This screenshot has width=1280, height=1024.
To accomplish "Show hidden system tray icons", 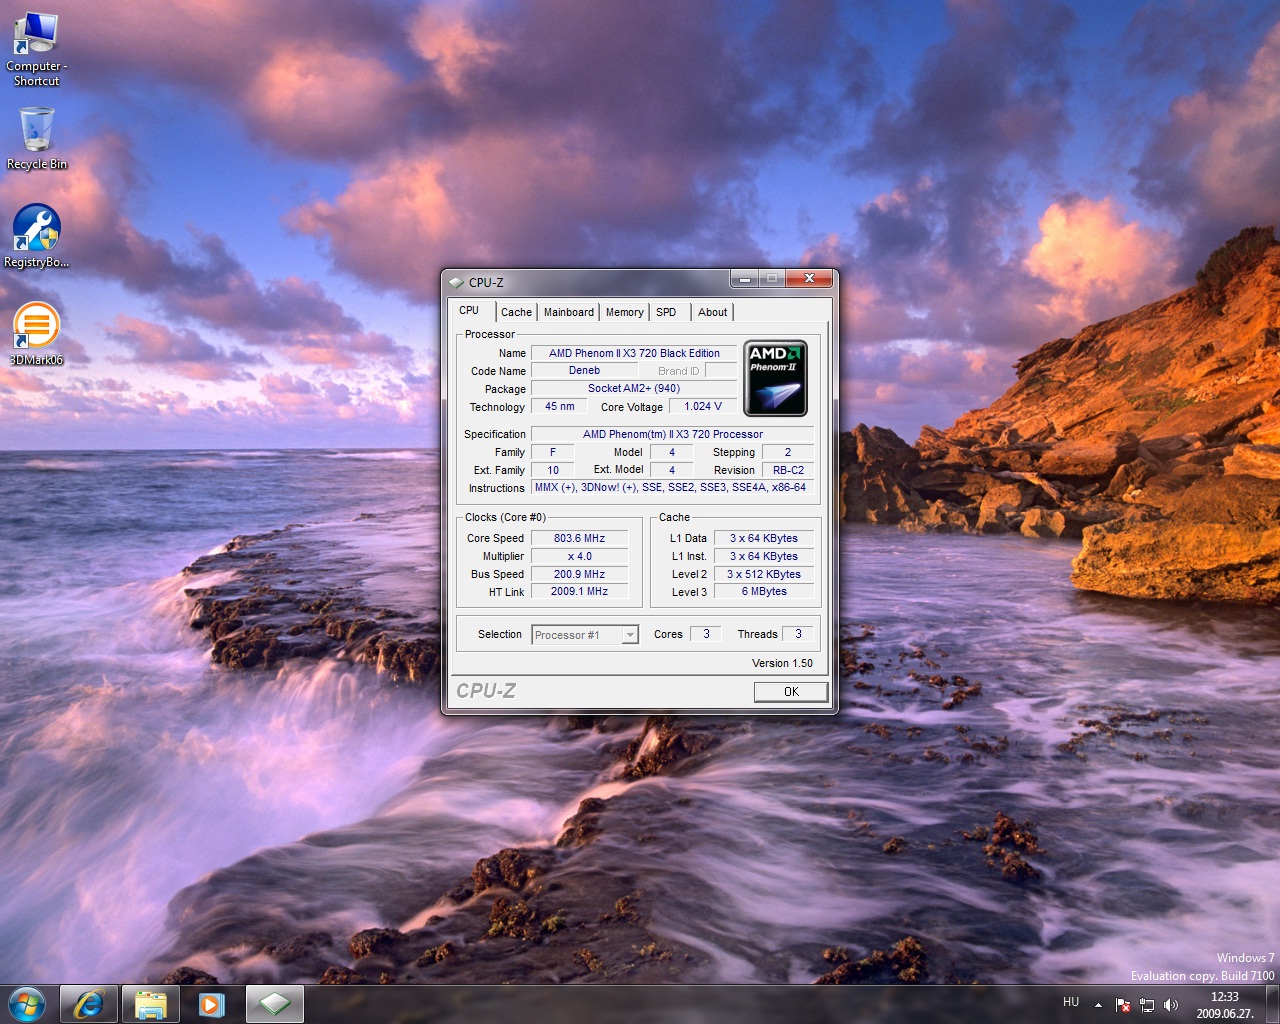I will pos(1098,1005).
